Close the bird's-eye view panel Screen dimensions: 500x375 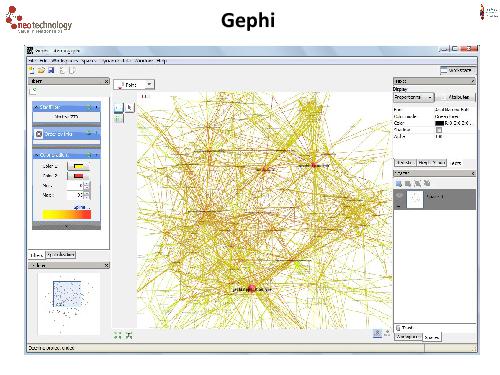click(106, 265)
